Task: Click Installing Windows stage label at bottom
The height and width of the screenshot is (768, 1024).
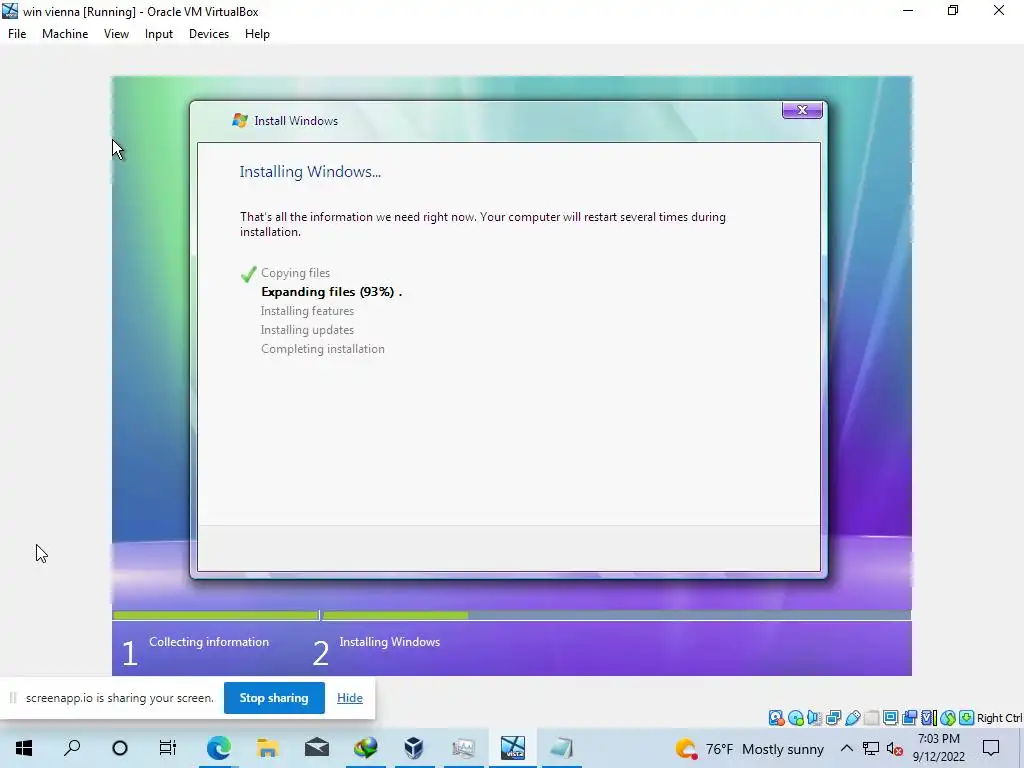Action: pyautogui.click(x=389, y=642)
